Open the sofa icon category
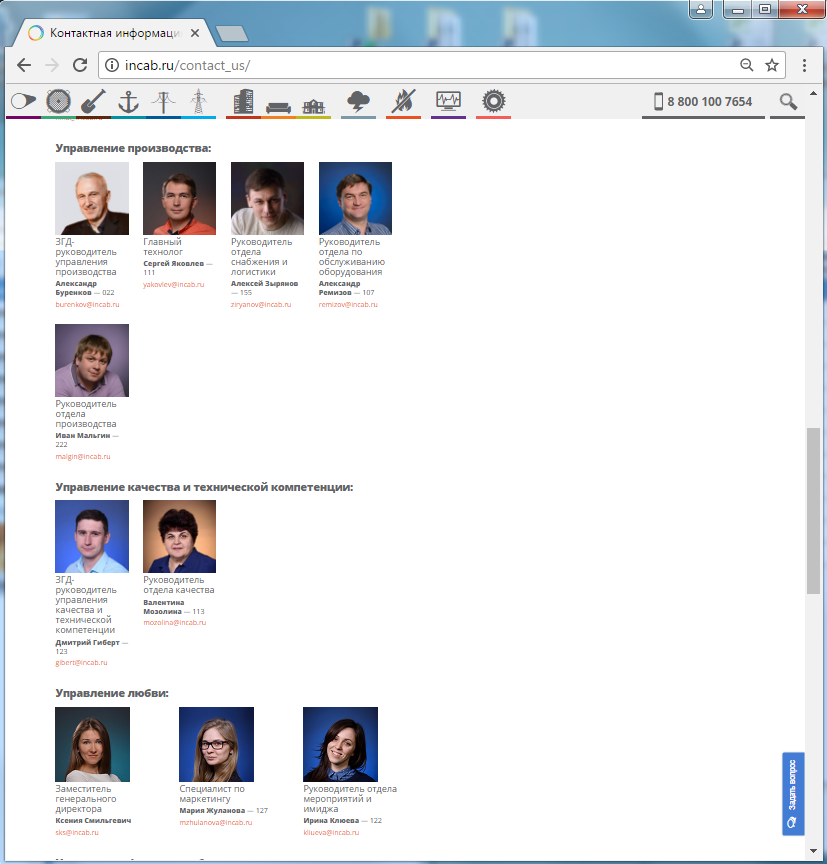 [x=278, y=103]
